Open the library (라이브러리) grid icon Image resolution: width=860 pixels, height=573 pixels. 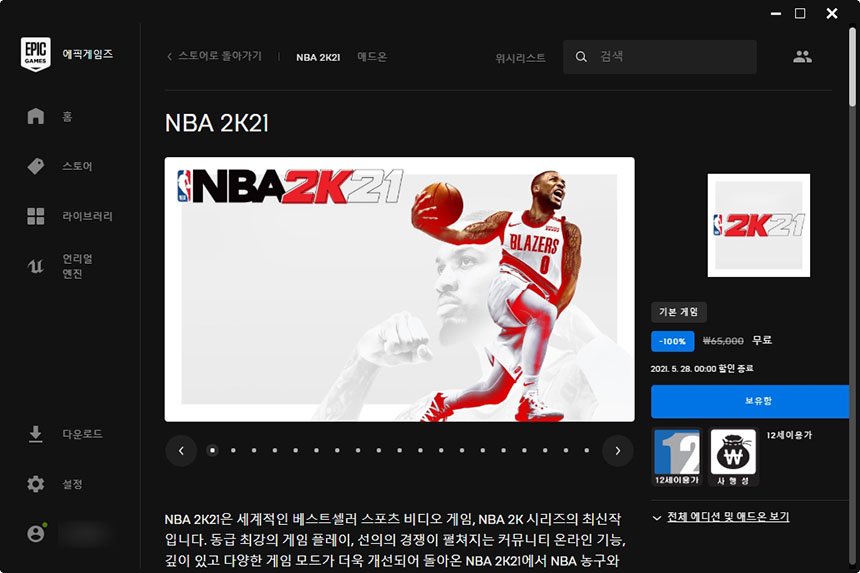pos(36,216)
